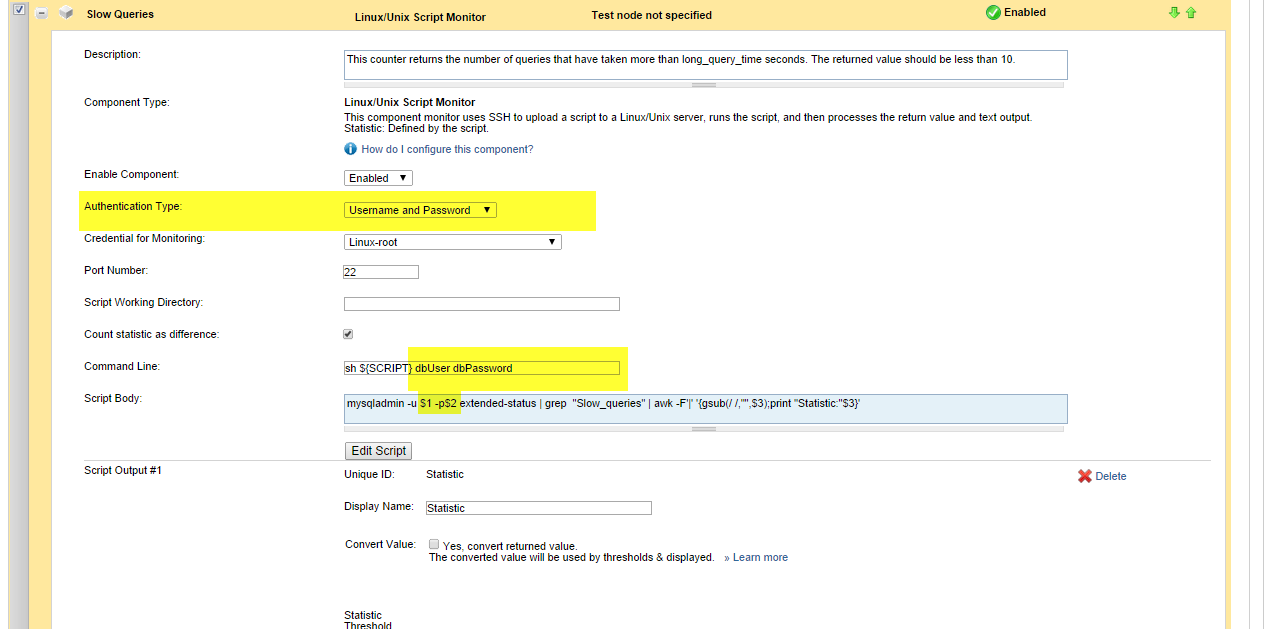Click the Edit Script button
The height and width of the screenshot is (629, 1269).
(378, 450)
